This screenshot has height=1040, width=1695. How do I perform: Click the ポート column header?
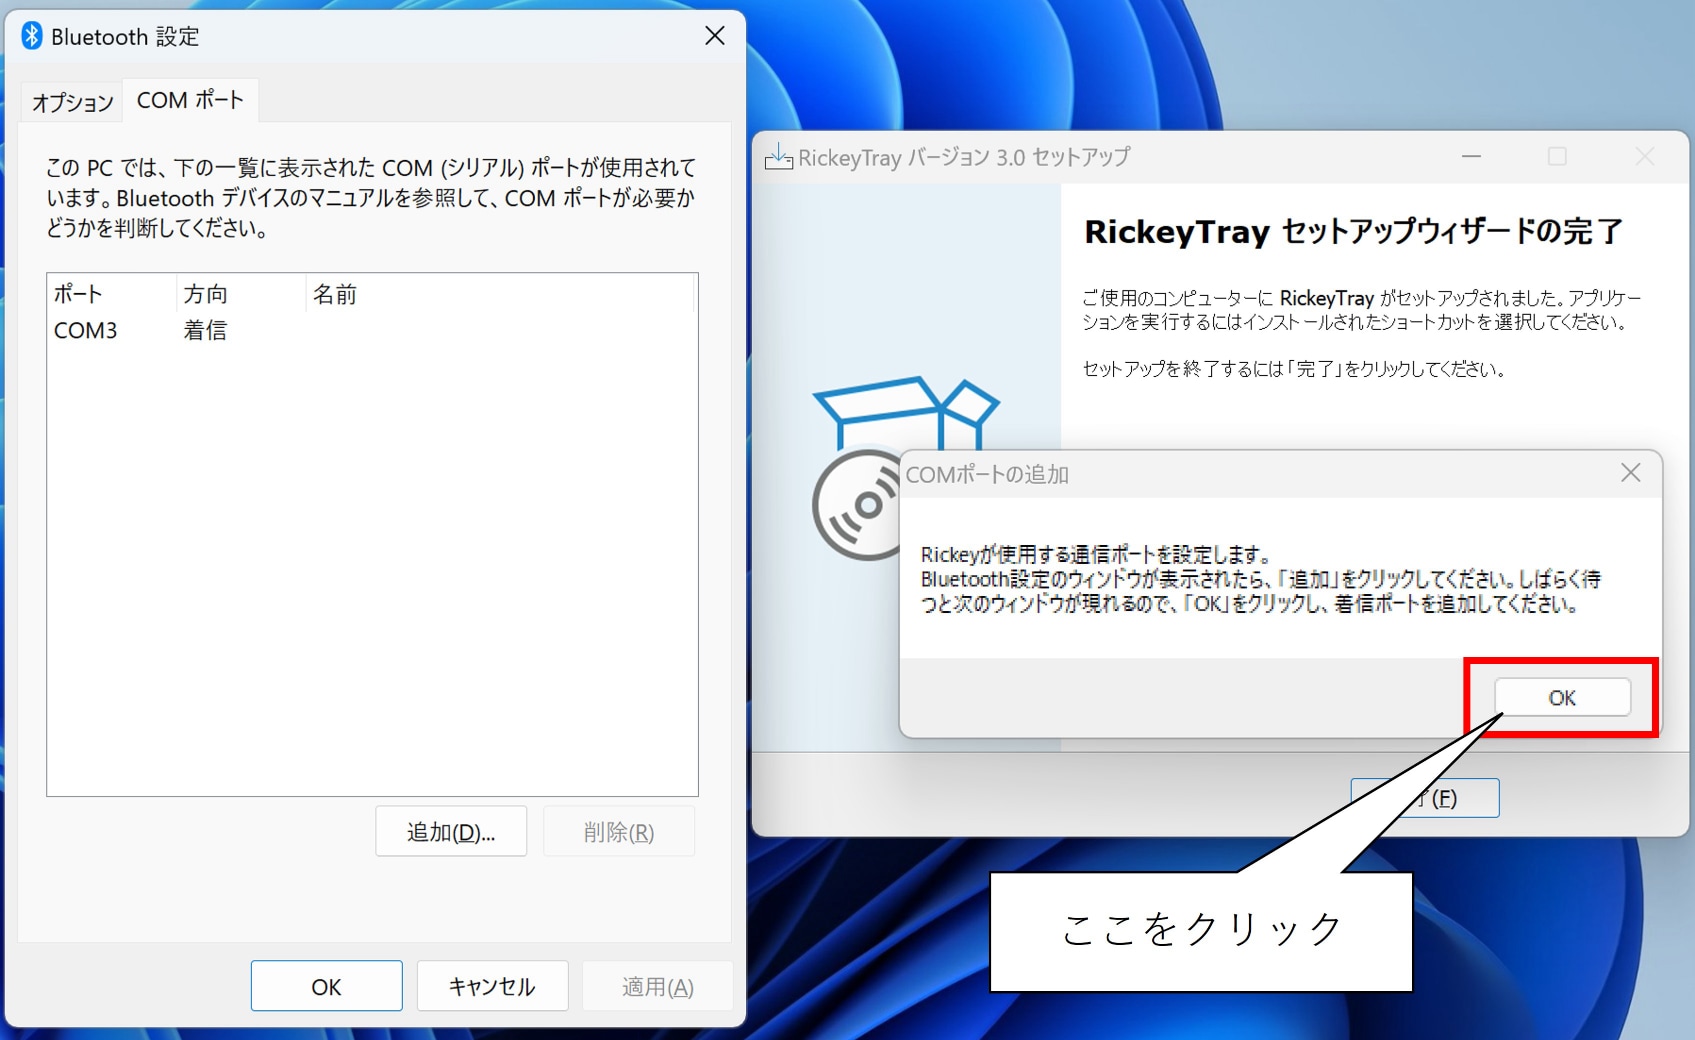(78, 293)
